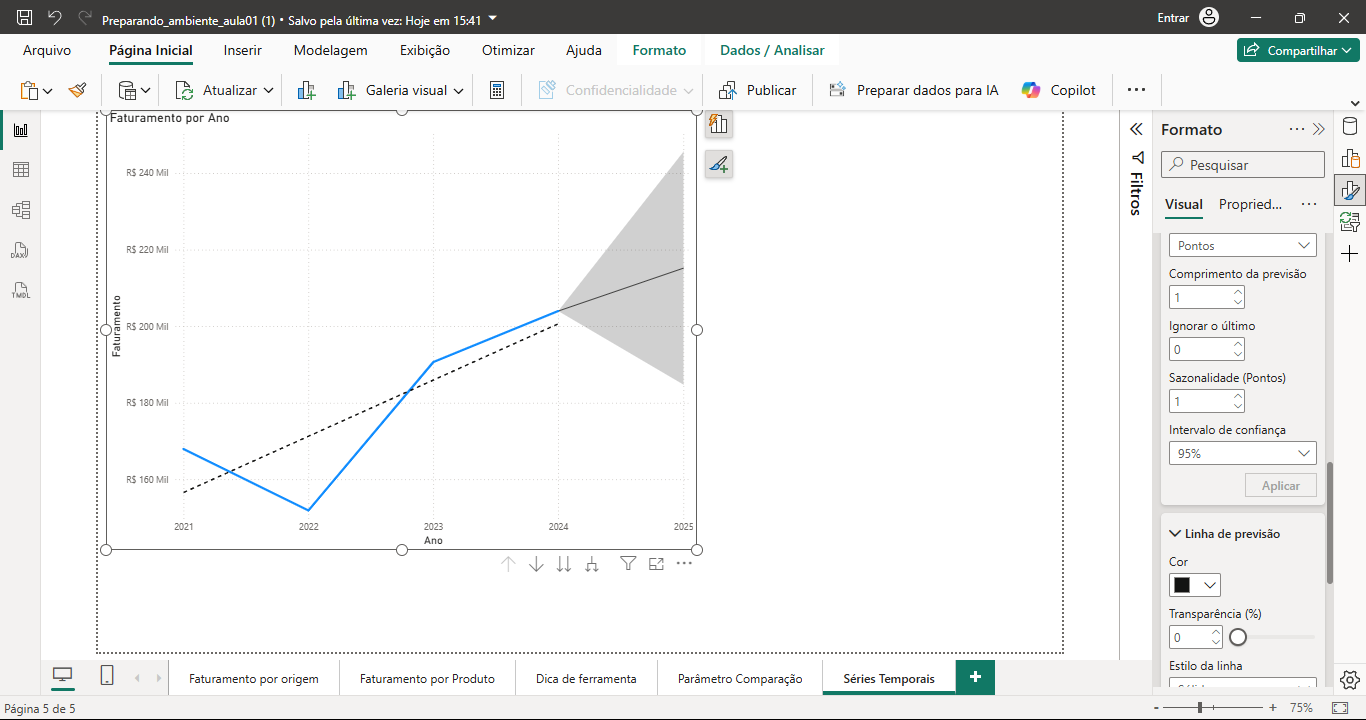Click the Compartilhar button
The height and width of the screenshot is (720, 1366).
pyautogui.click(x=1298, y=50)
